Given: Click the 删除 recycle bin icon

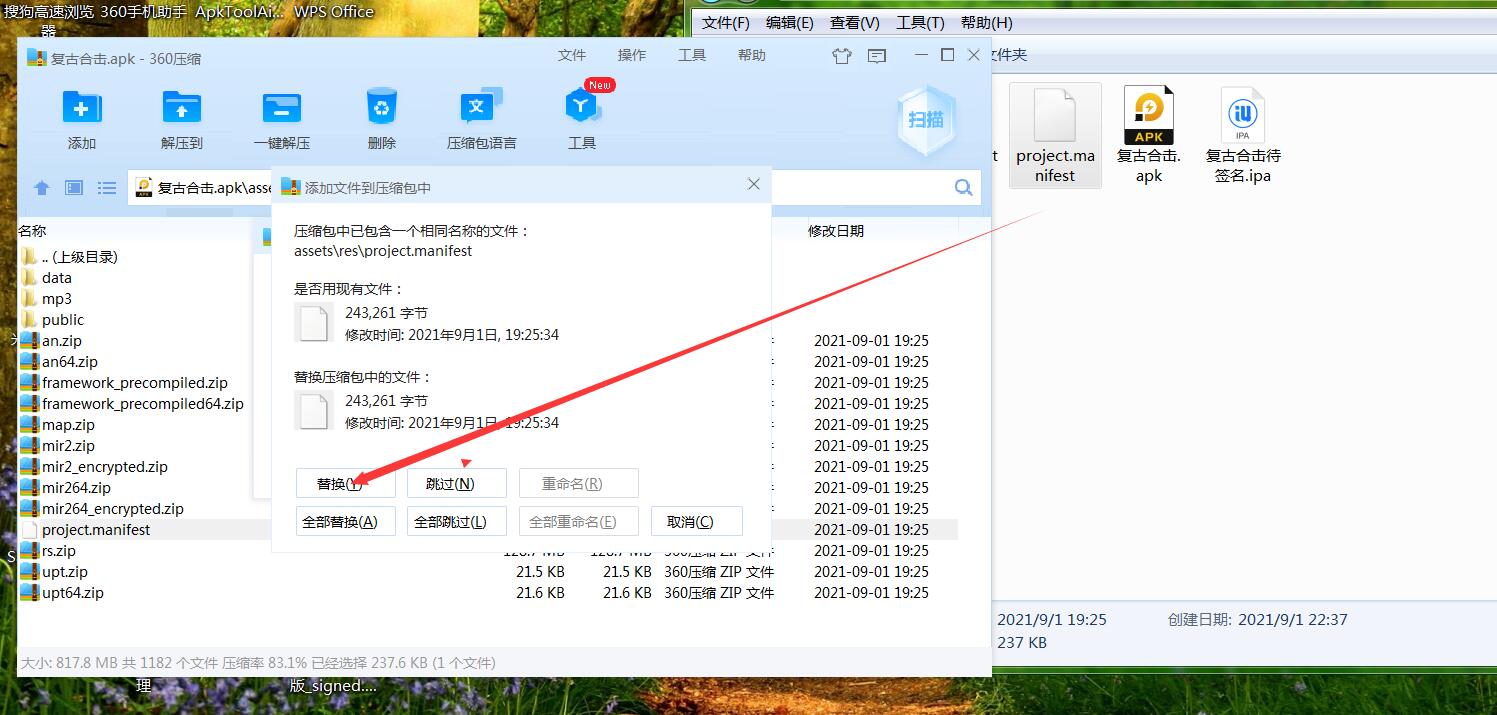Looking at the screenshot, I should [x=381, y=108].
